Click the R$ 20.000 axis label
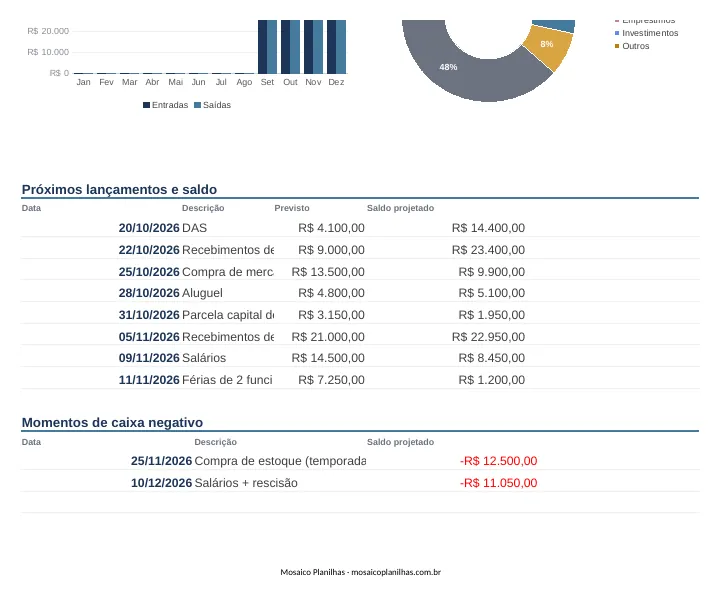 (48, 31)
